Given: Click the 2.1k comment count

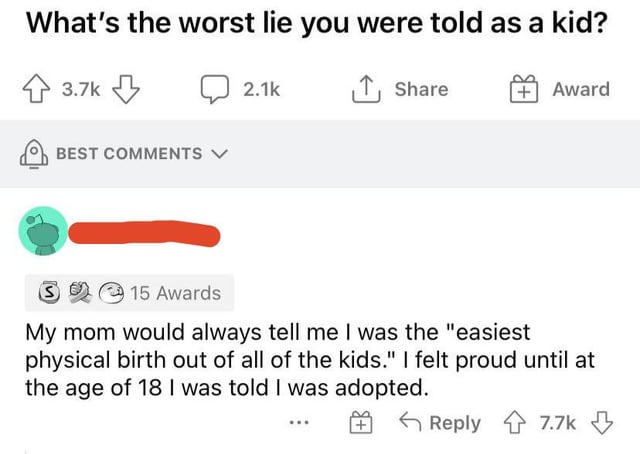Looking at the screenshot, I should 262,90.
